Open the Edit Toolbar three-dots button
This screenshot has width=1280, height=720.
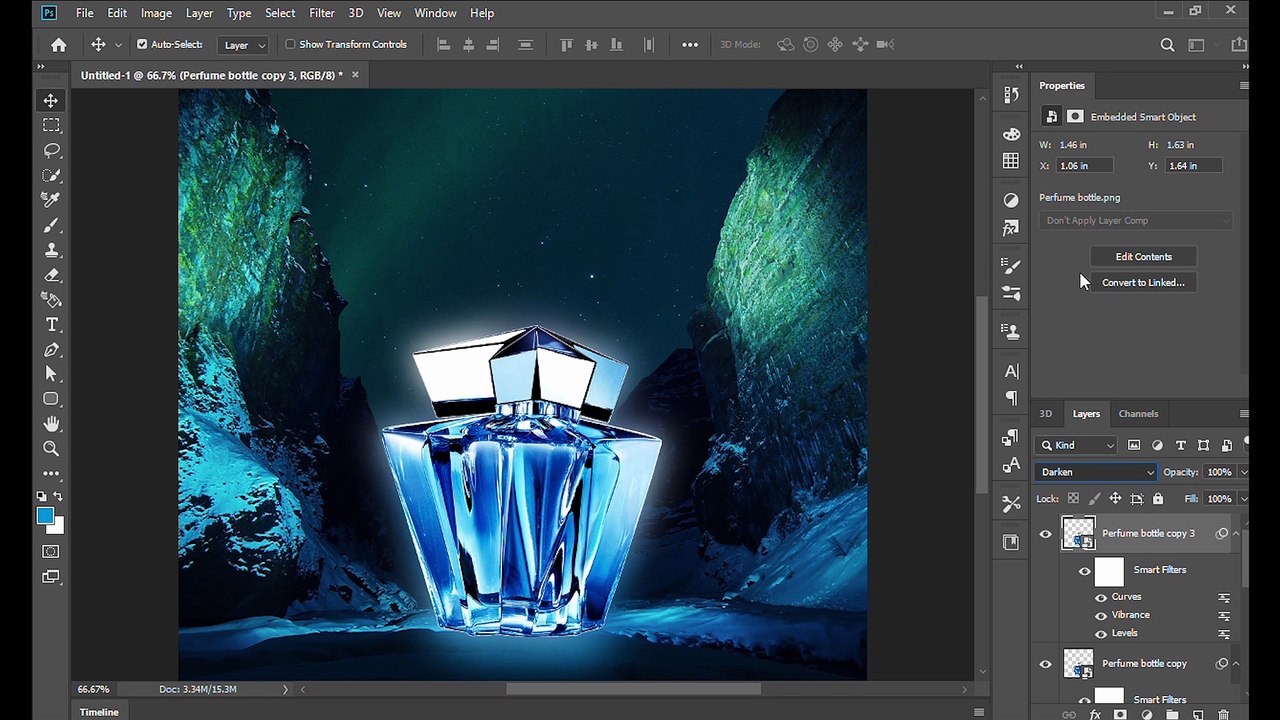(x=51, y=473)
